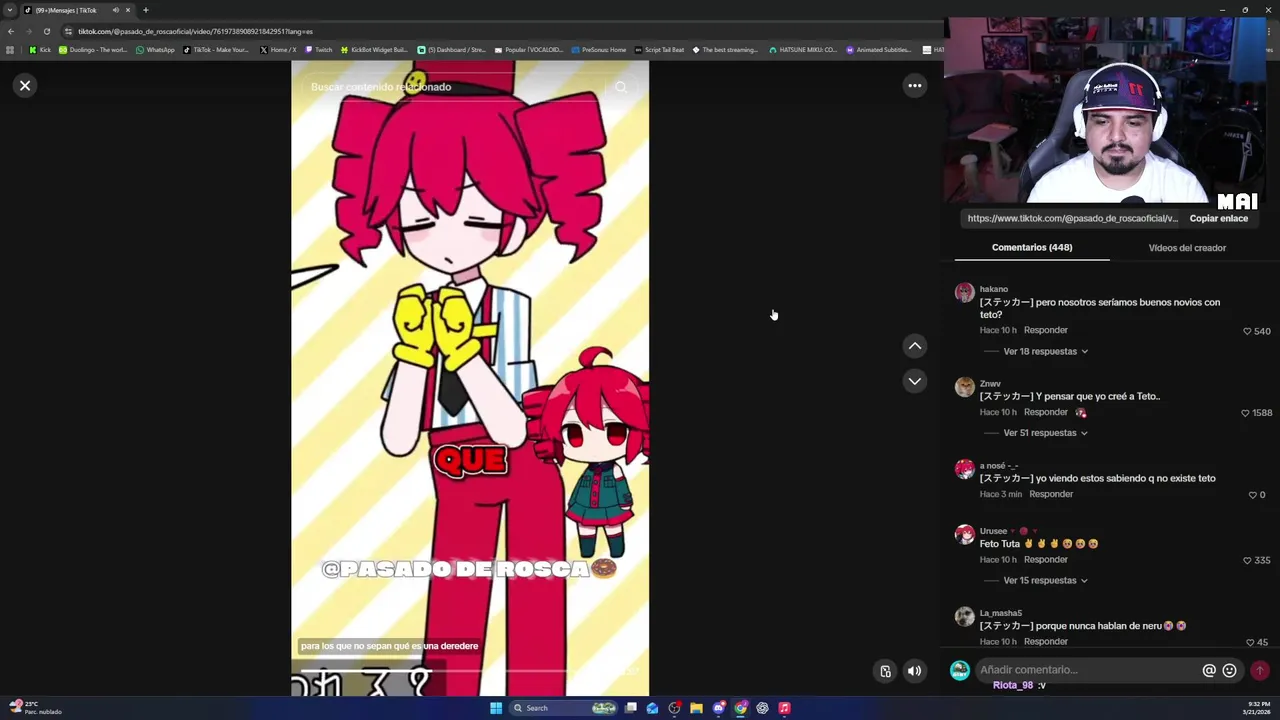Open weather widget showing 23°C

tap(35, 708)
